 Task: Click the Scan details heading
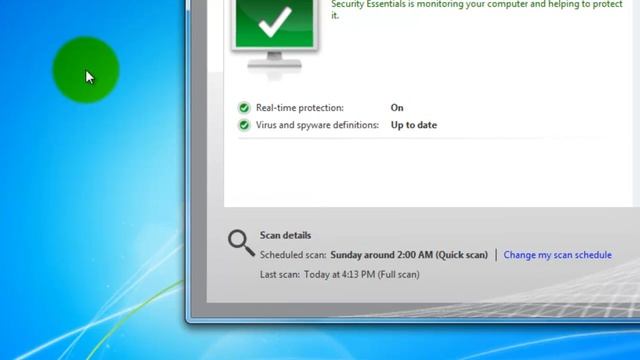click(285, 236)
